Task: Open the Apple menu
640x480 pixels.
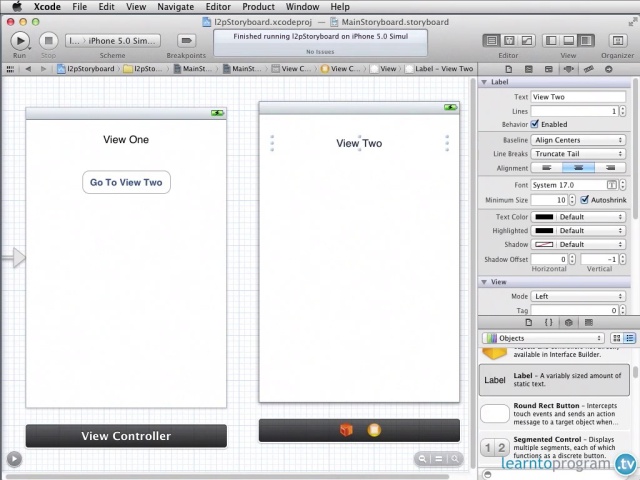Action: pyautogui.click(x=17, y=7)
